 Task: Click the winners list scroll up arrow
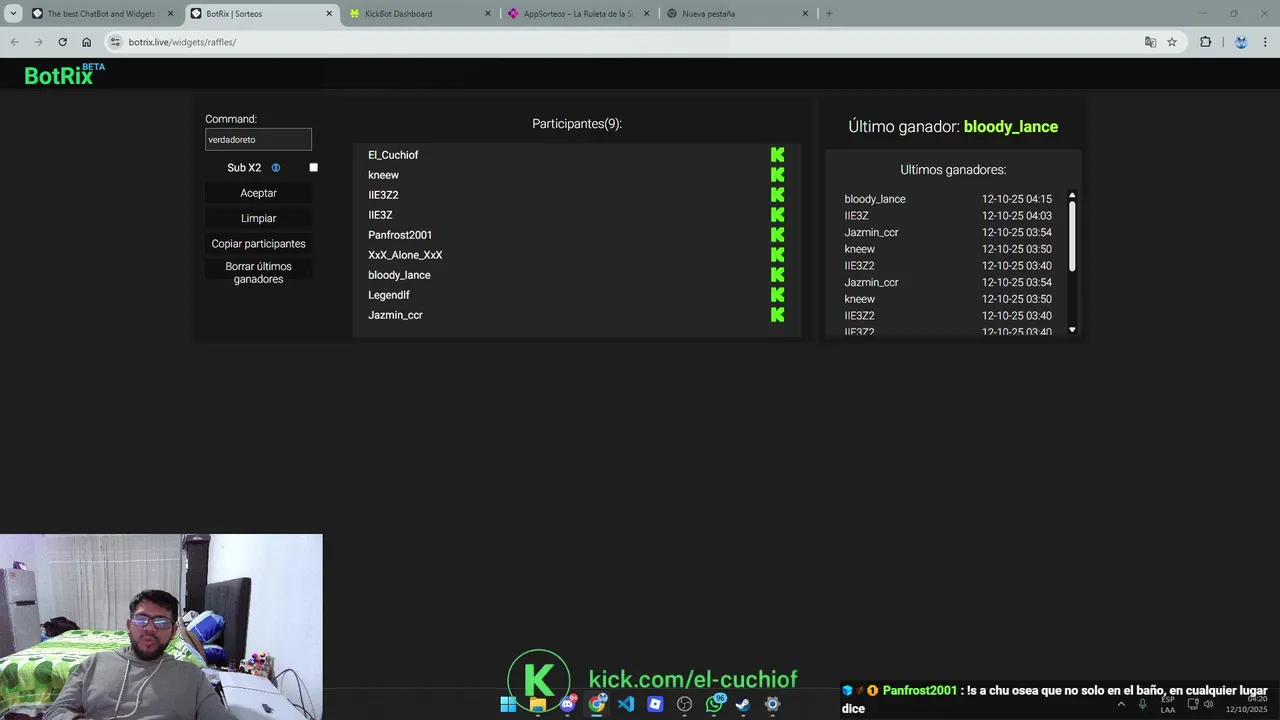(x=1072, y=196)
